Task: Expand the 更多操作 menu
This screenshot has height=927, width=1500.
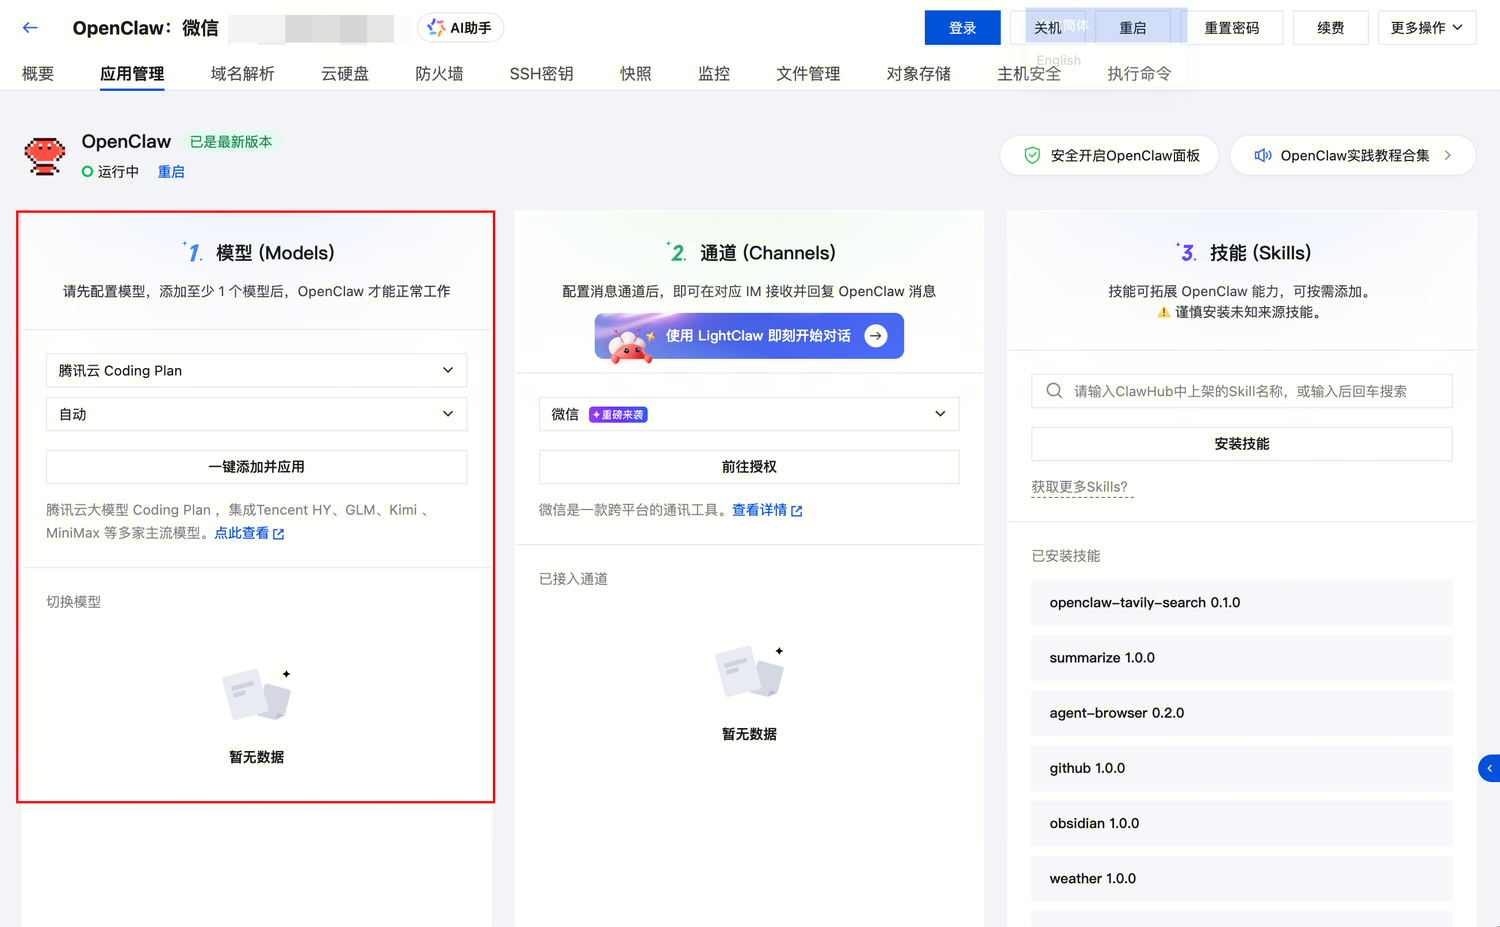Action: click(1427, 27)
